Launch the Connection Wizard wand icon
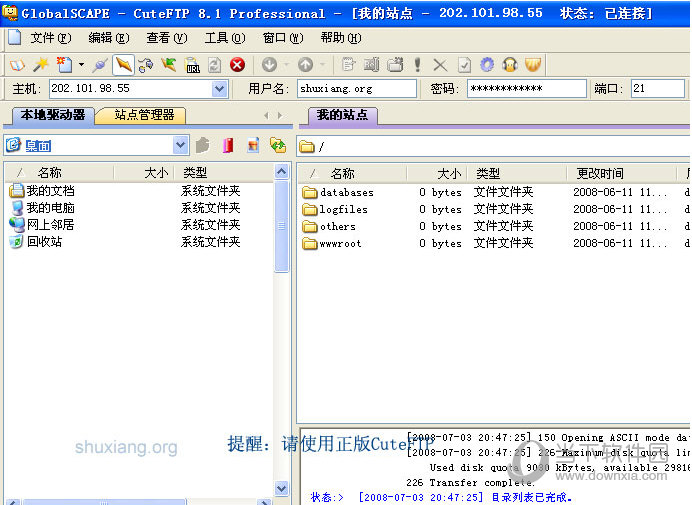Screen dimensions: 692x505 (41, 65)
